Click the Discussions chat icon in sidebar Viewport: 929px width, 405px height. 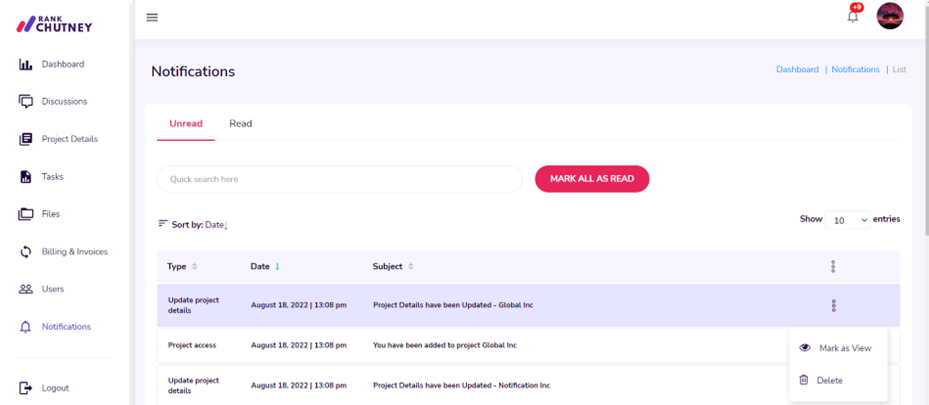coord(25,101)
